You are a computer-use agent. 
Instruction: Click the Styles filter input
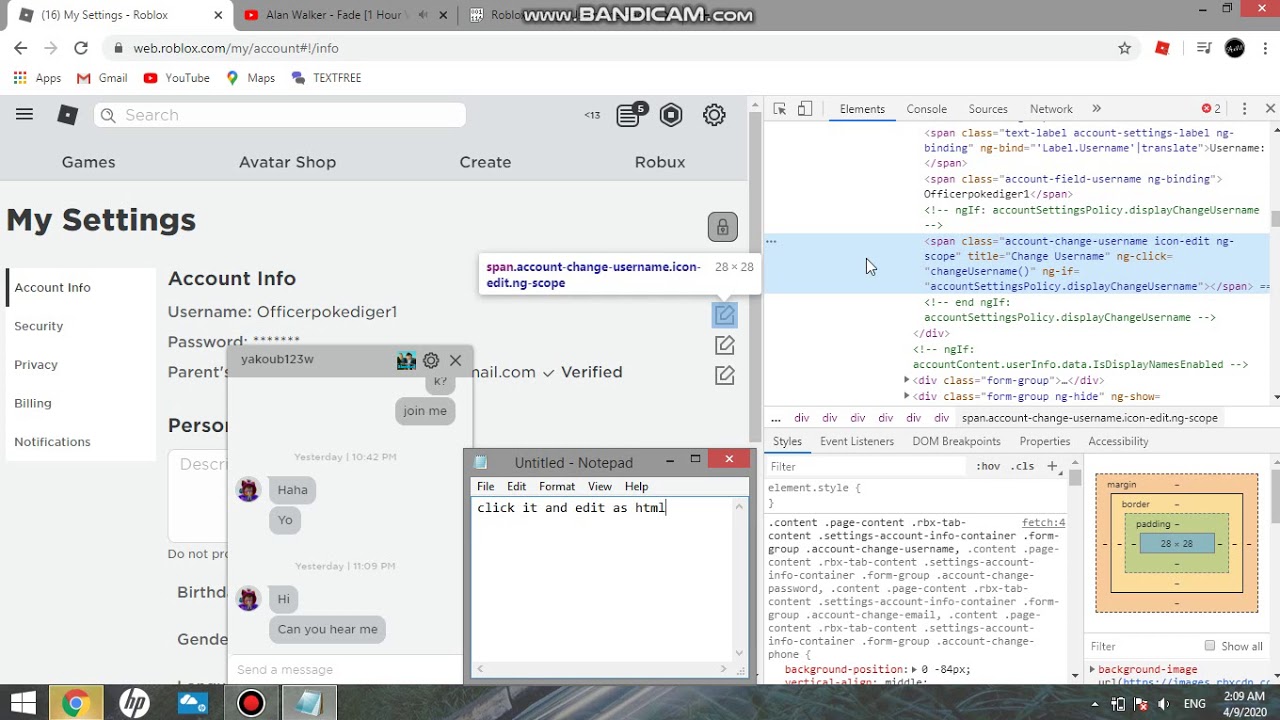click(x=868, y=467)
